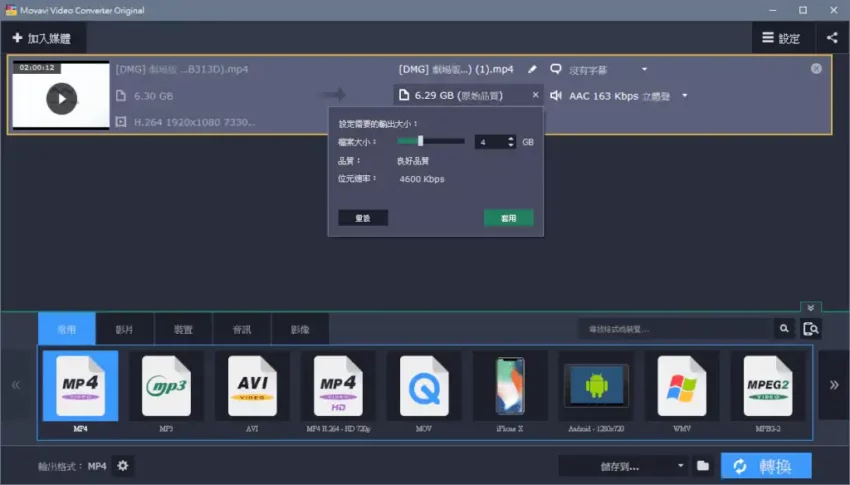This screenshot has width=850, height=485.
Task: Select the Popular formats tab
Action: (x=67, y=329)
